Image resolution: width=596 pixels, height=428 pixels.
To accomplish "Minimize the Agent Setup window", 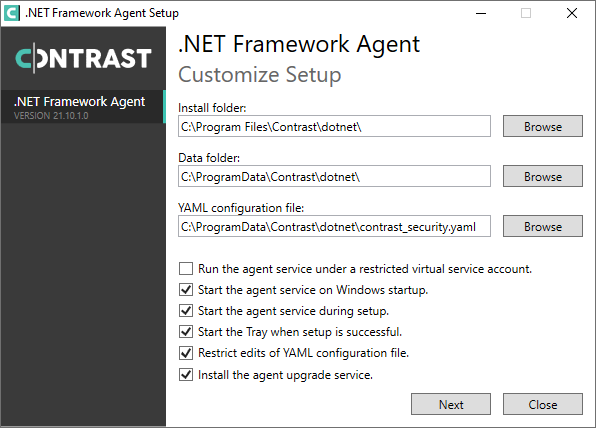I will [481, 13].
